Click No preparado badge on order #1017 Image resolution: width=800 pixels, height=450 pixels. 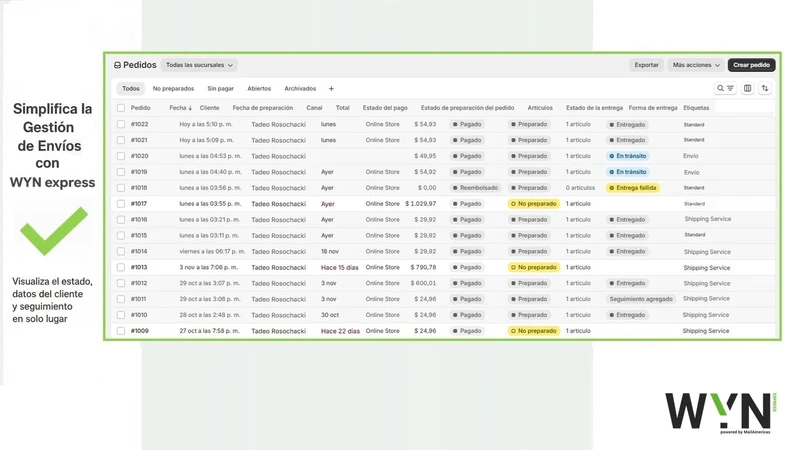pos(534,204)
